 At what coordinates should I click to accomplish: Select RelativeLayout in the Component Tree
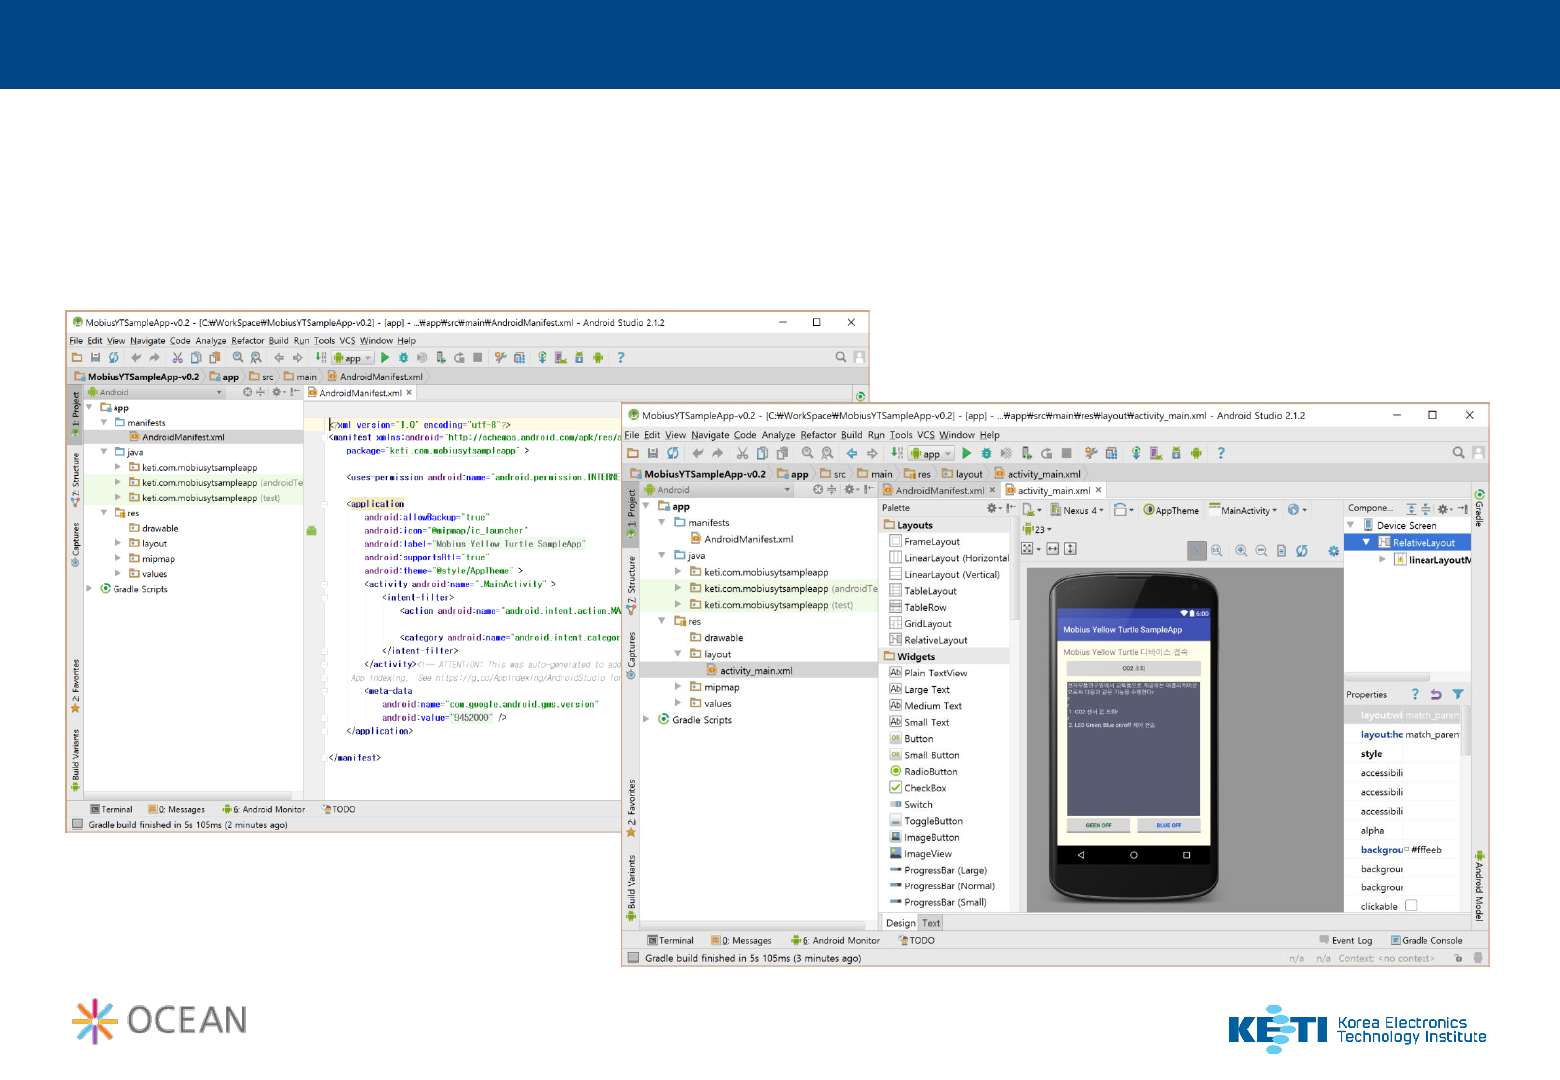pyautogui.click(x=1424, y=543)
